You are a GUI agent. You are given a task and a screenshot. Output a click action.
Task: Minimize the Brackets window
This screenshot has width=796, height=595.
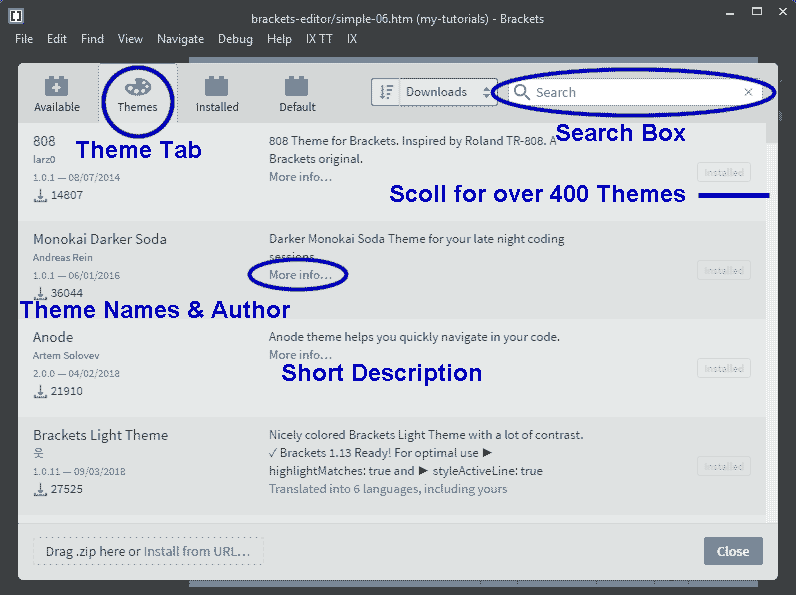[x=730, y=13]
